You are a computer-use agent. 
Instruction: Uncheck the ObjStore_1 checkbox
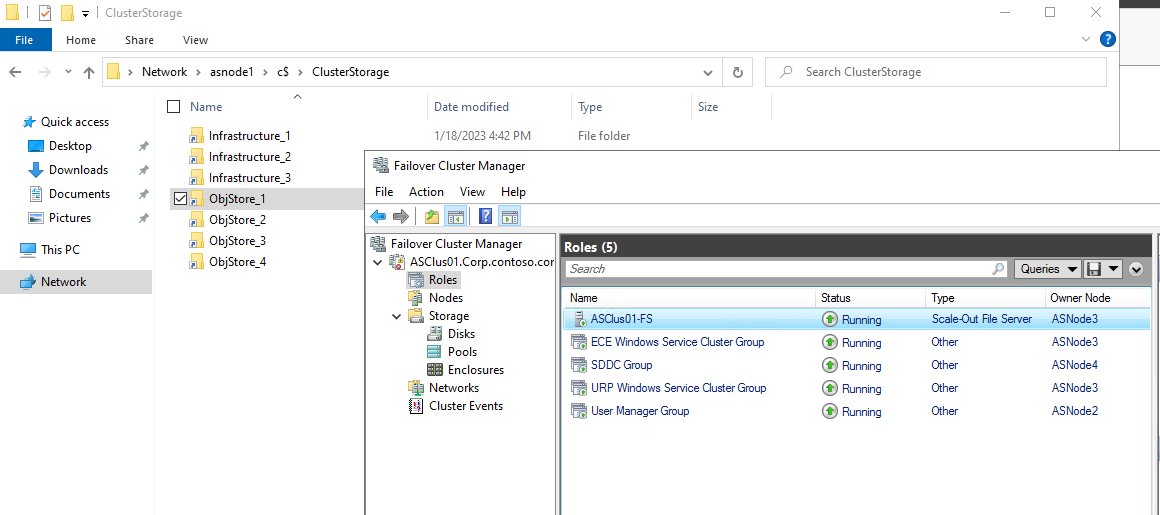coord(180,199)
